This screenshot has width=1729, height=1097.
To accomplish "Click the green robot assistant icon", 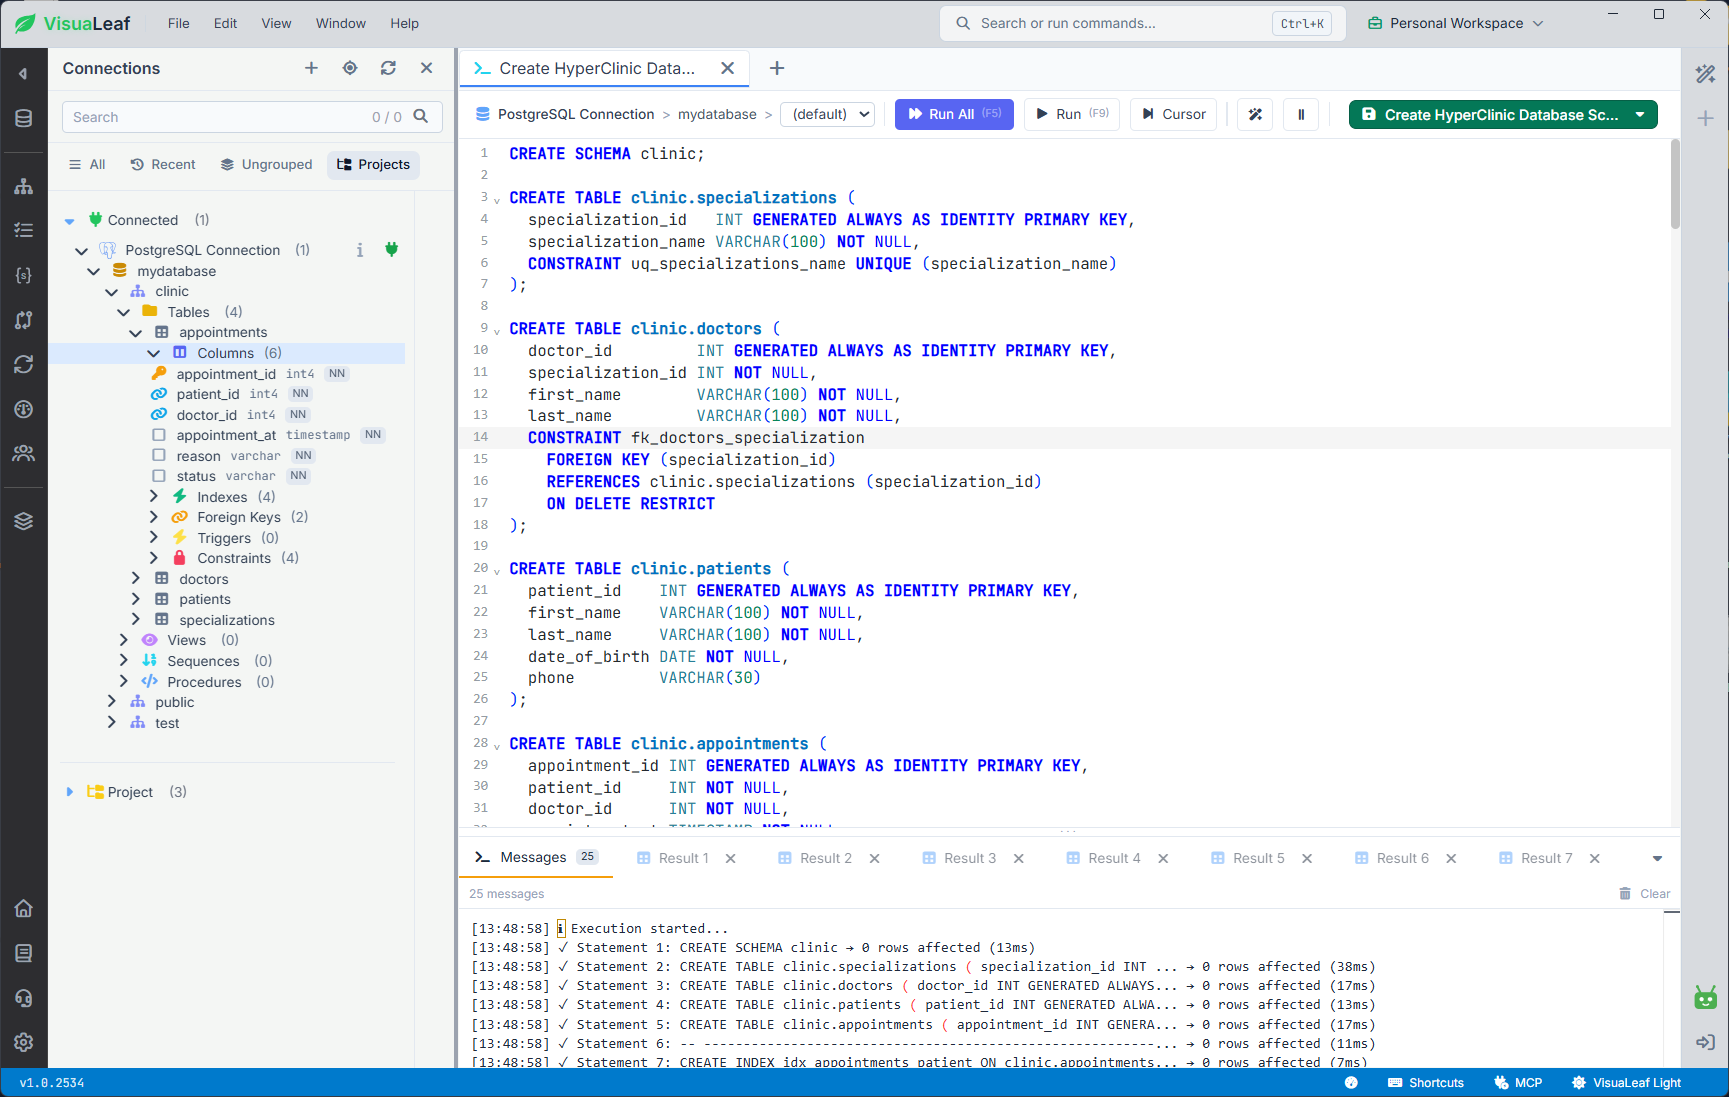I will [1705, 997].
